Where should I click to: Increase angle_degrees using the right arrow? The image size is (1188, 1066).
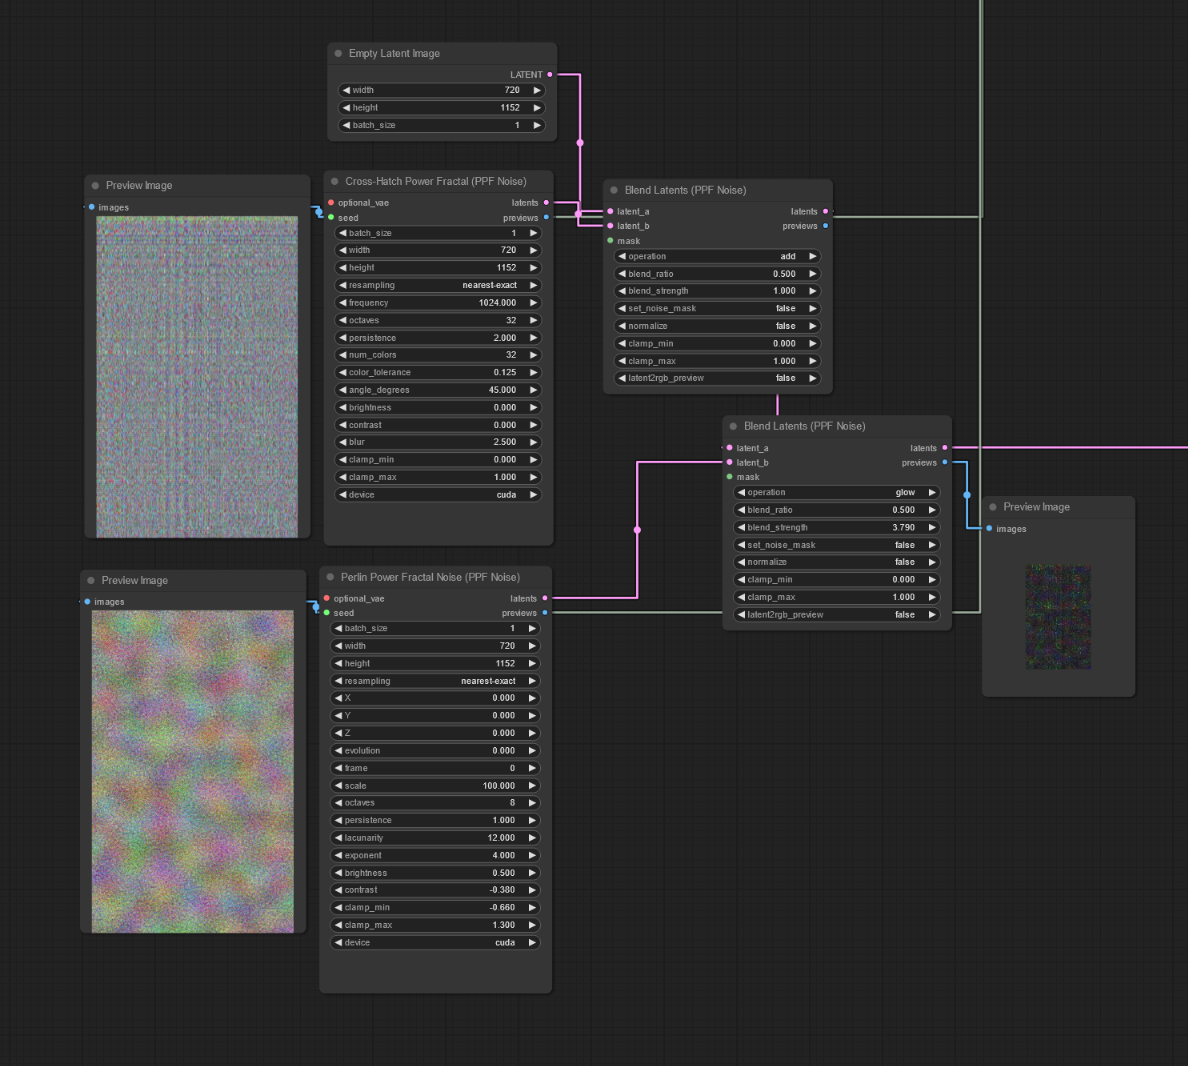pyautogui.click(x=533, y=390)
